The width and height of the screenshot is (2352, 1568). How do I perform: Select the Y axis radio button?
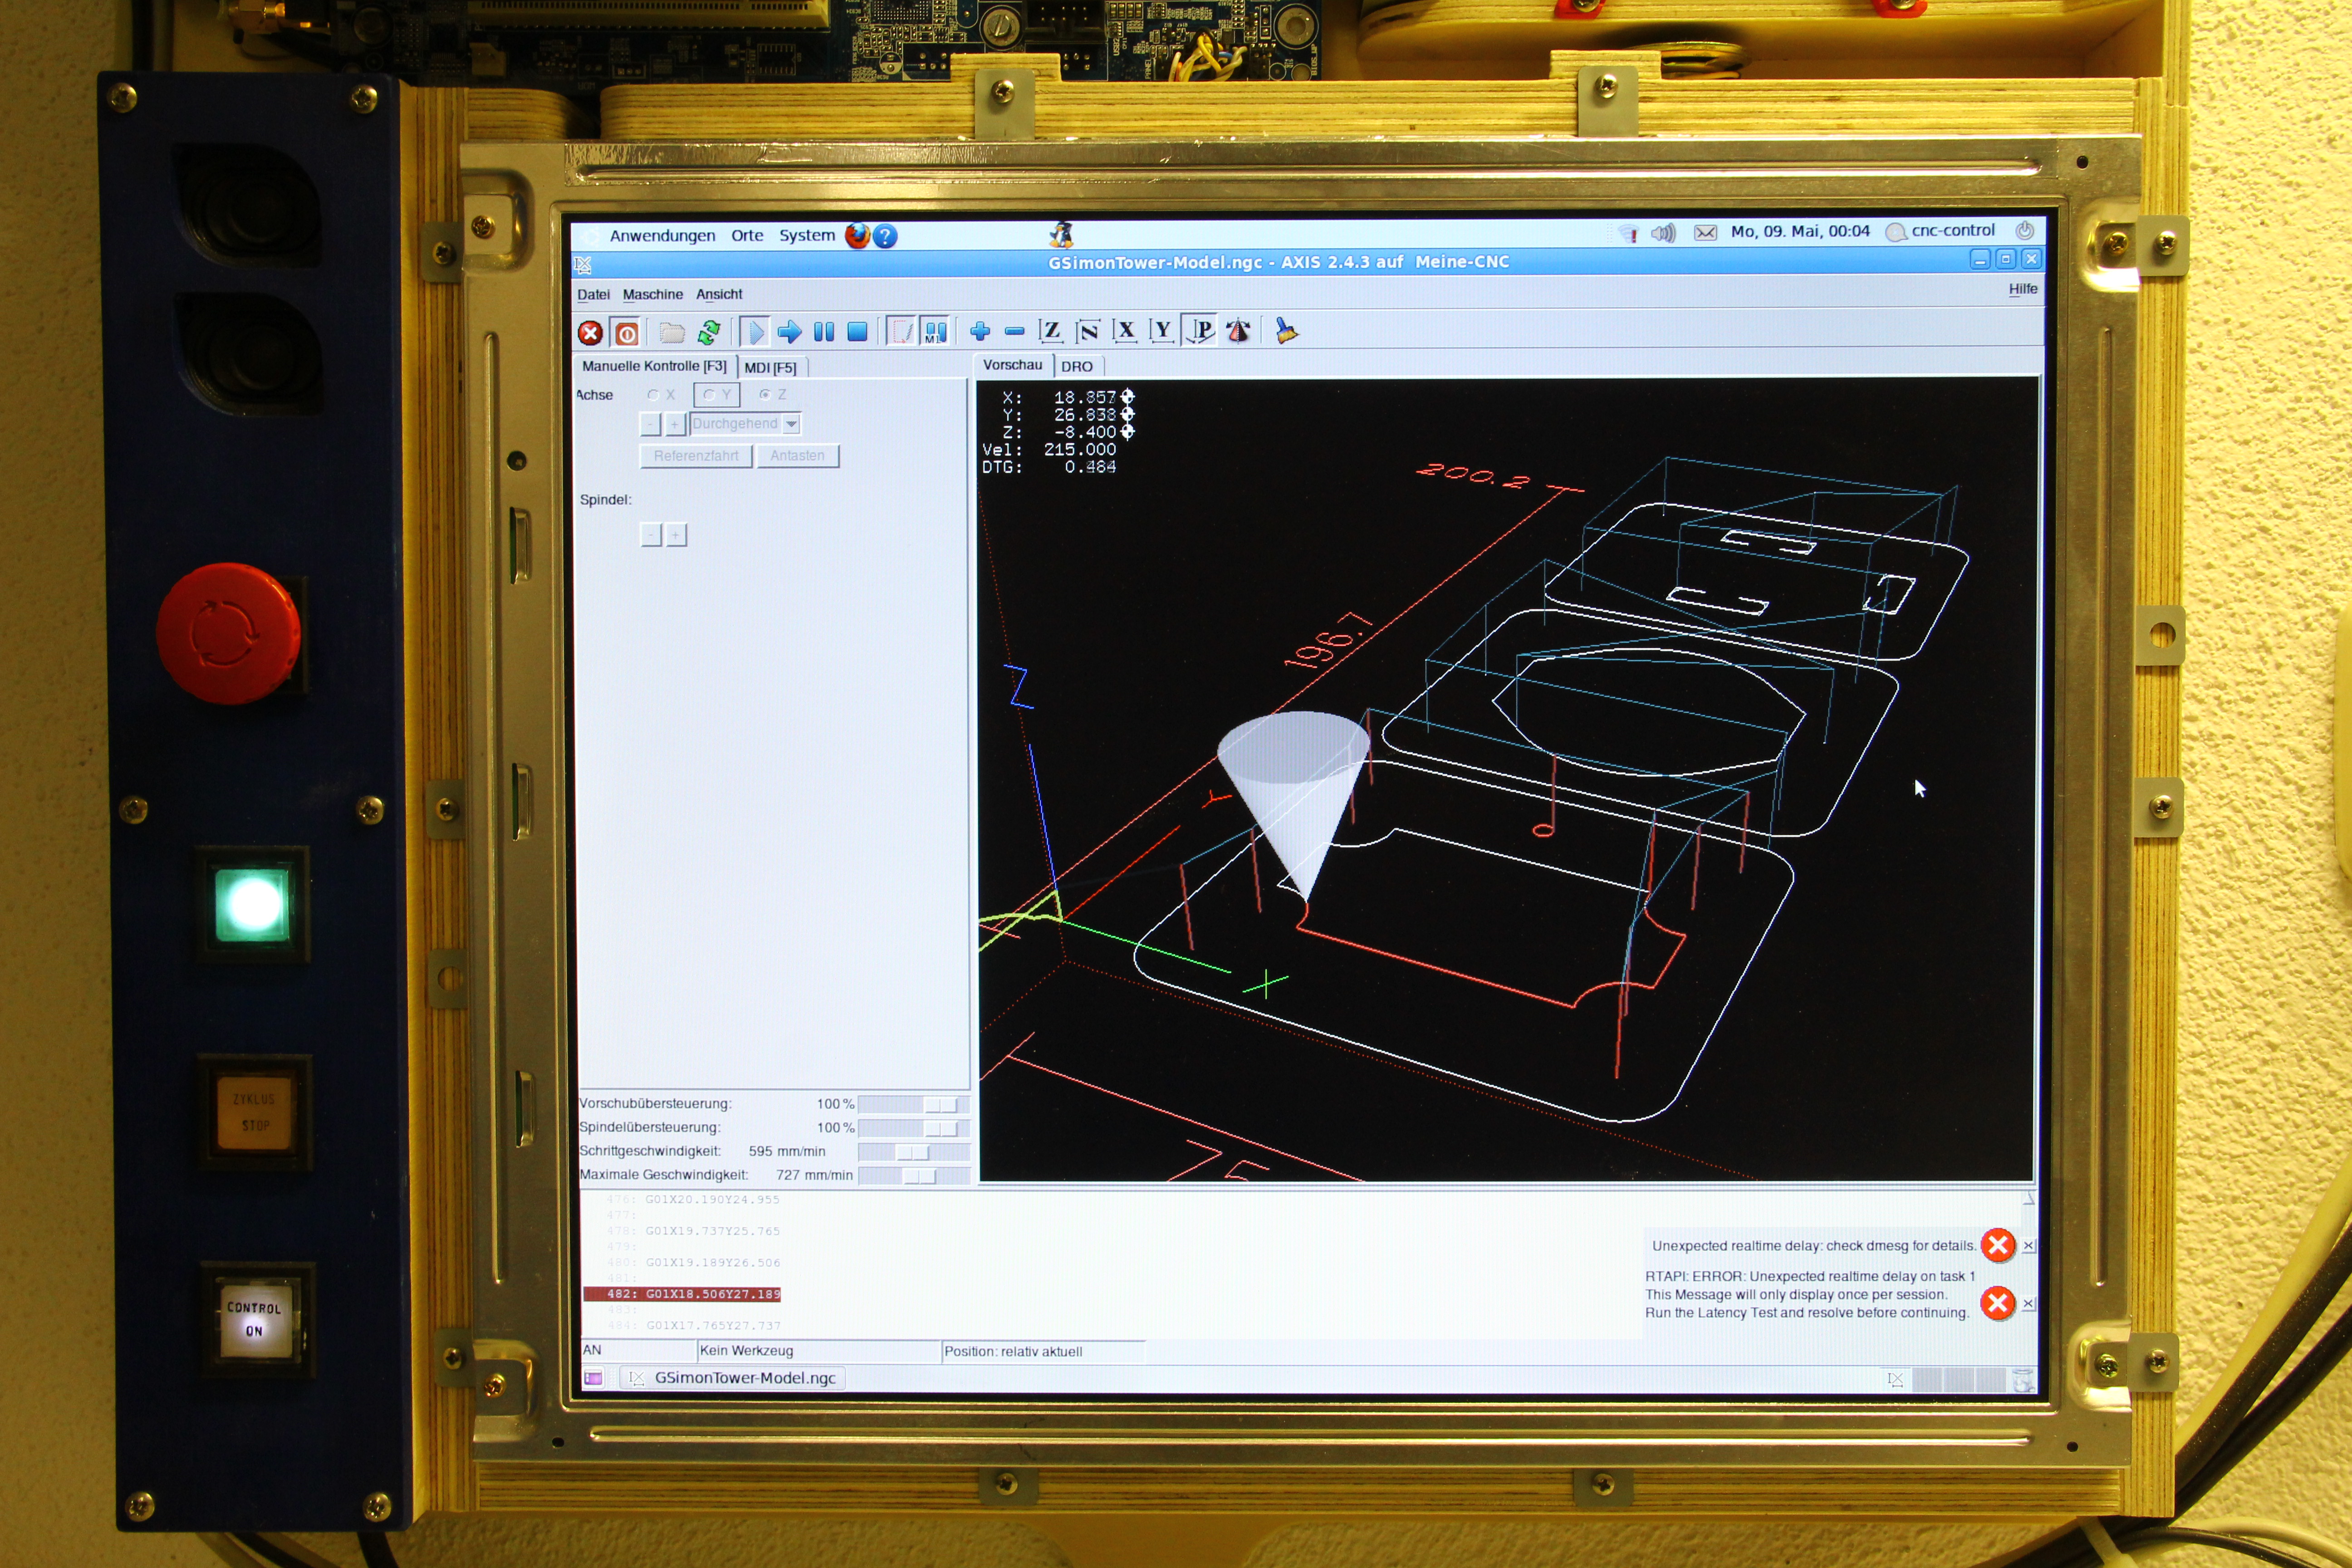(x=710, y=395)
